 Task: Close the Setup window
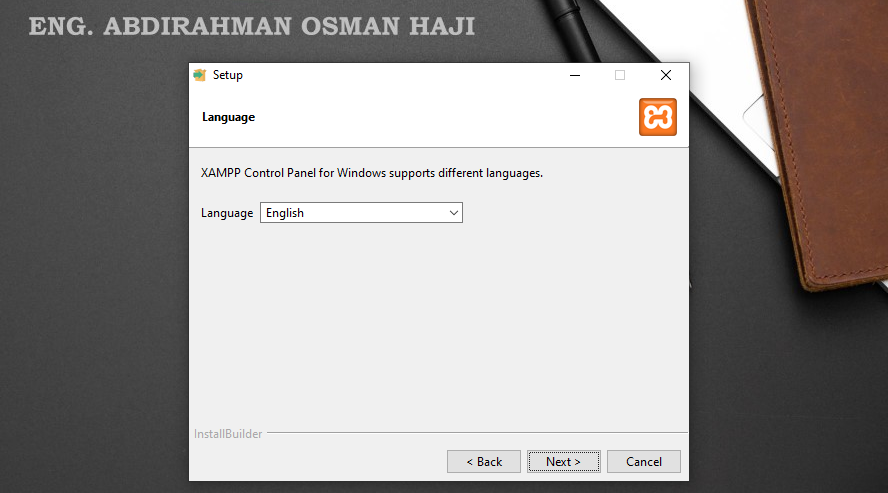point(666,75)
